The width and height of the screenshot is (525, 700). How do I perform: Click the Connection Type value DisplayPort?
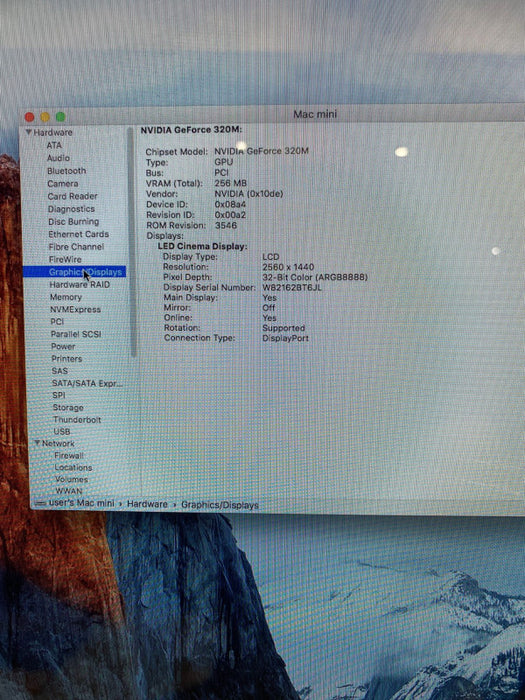click(285, 338)
